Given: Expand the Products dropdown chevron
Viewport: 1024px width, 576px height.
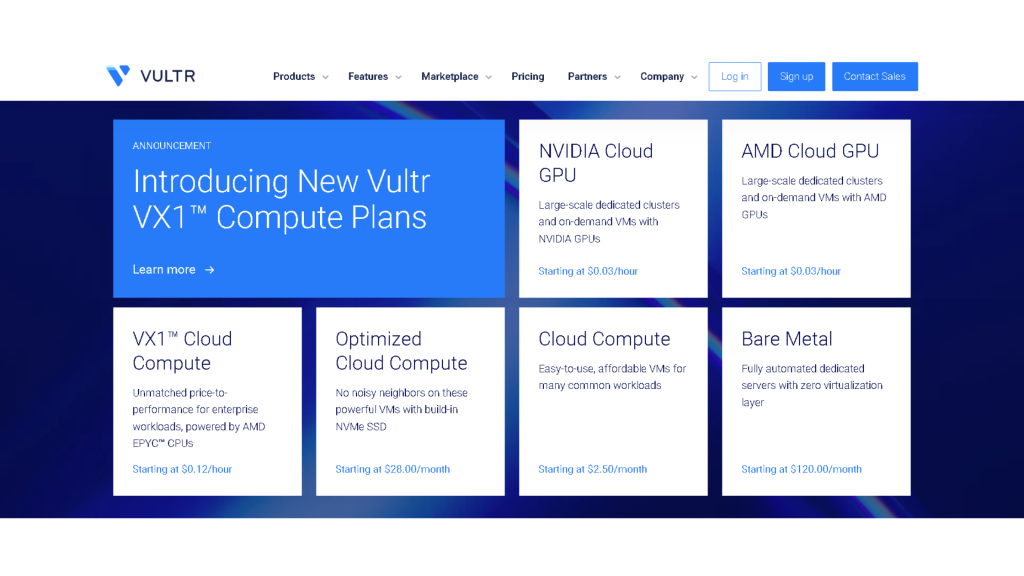Looking at the screenshot, I should tap(325, 77).
